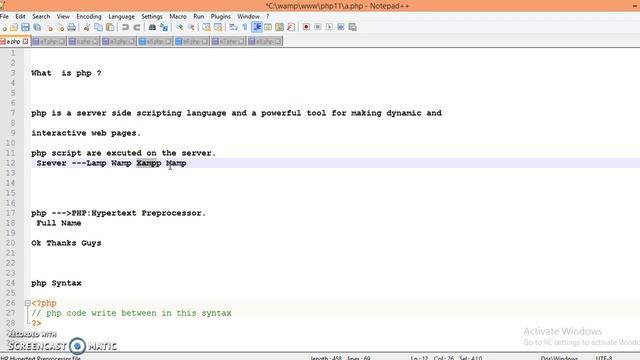The image size is (640, 360).
Task: Open the Replace dialog toolbar icon
Action: (164, 27)
